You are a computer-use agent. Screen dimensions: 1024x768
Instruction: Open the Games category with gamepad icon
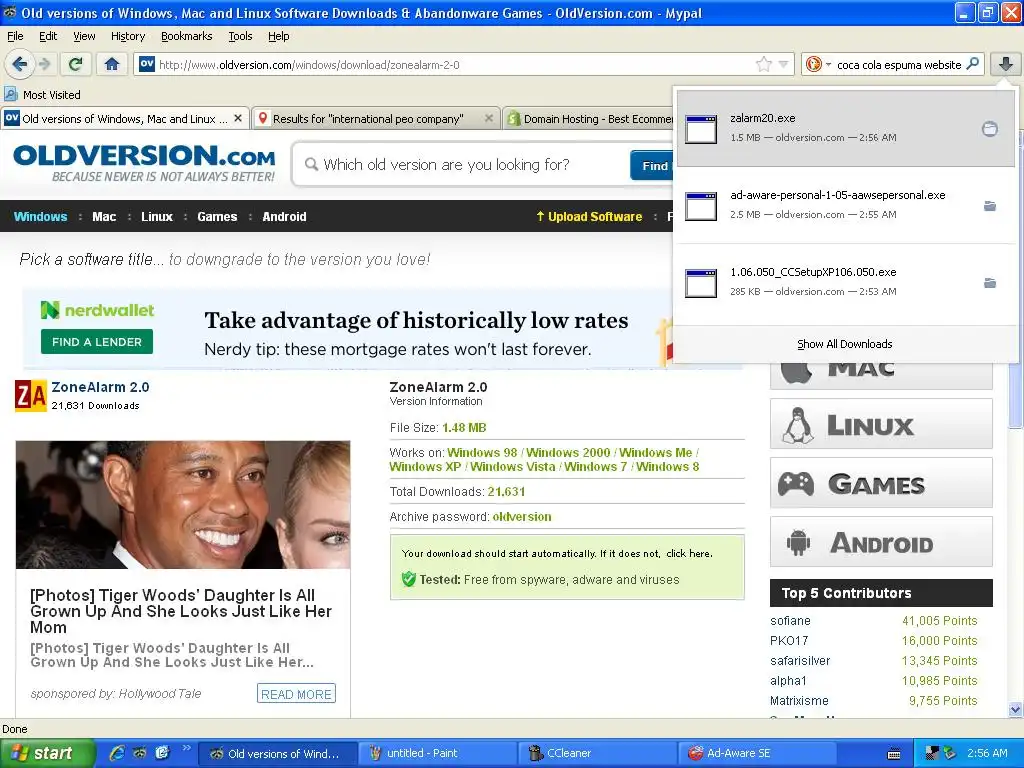pos(881,483)
